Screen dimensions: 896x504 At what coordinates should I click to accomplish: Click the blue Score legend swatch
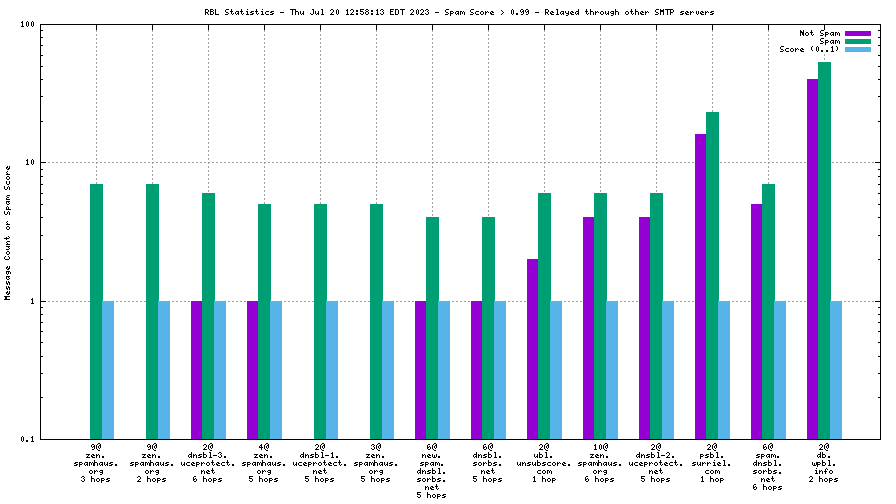[x=858, y=49]
